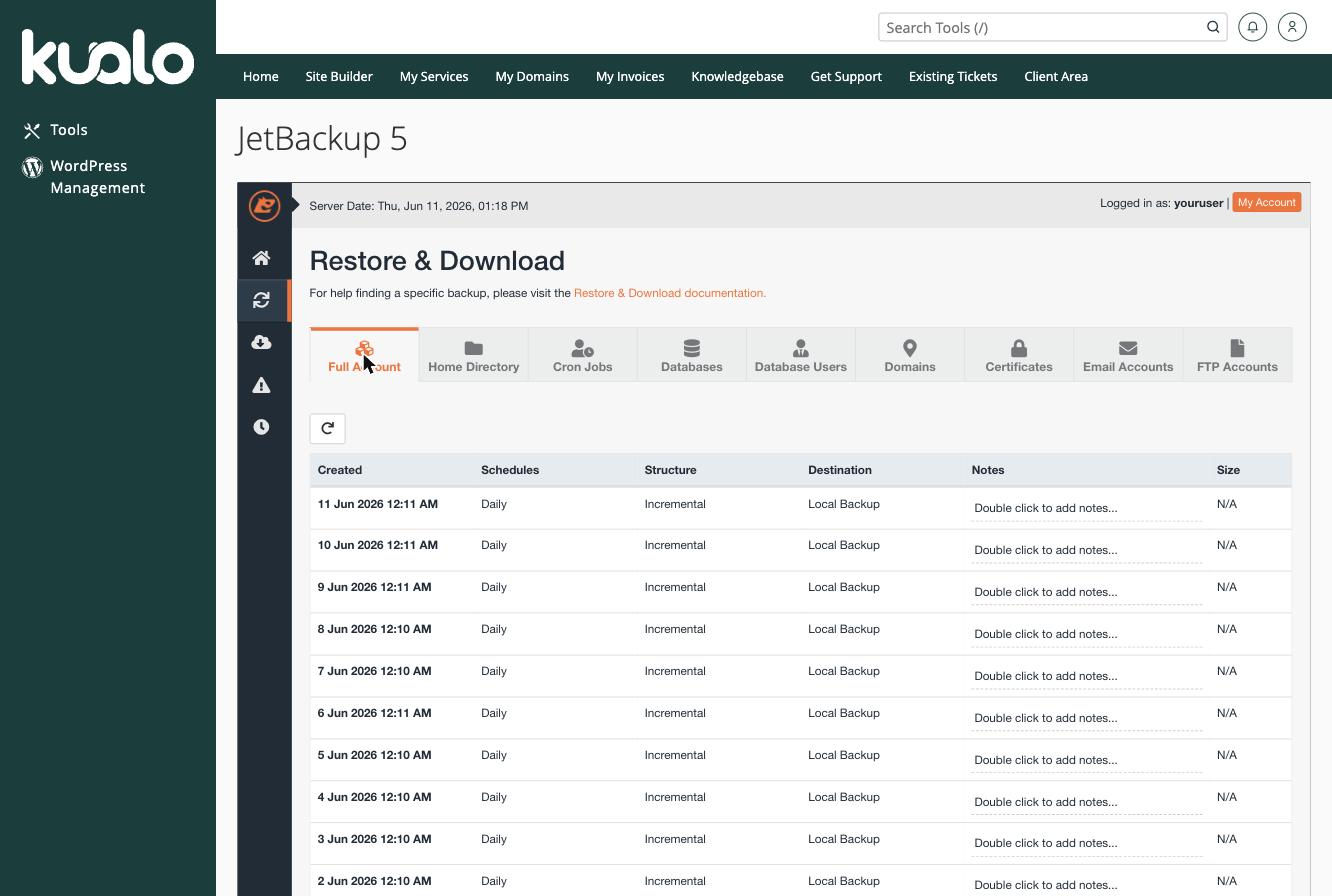This screenshot has height=896, width=1332.
Task: Sort by the Destination column header
Action: (840, 470)
